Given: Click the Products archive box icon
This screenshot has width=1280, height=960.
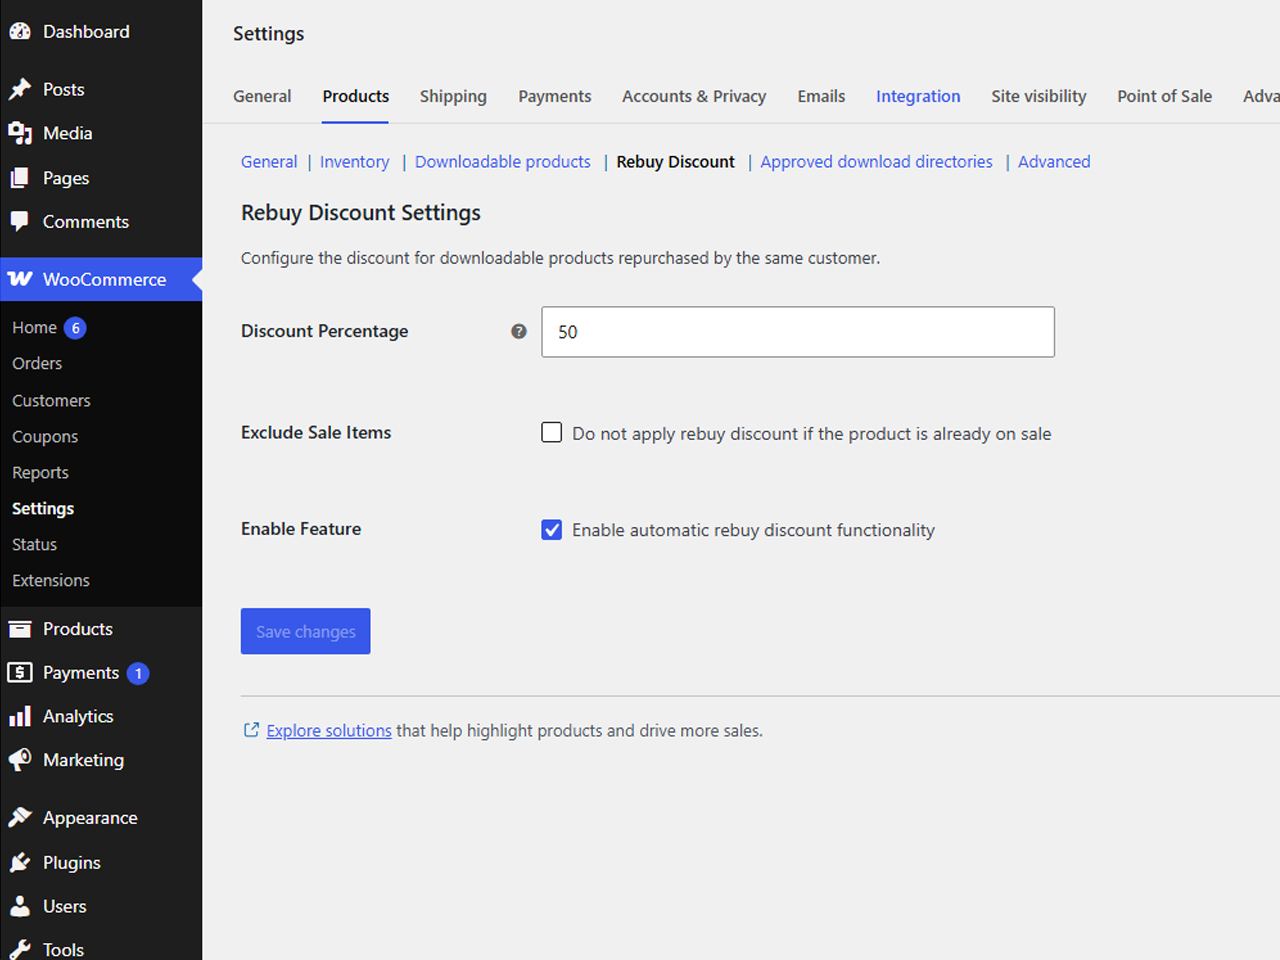Looking at the screenshot, I should click(20, 629).
